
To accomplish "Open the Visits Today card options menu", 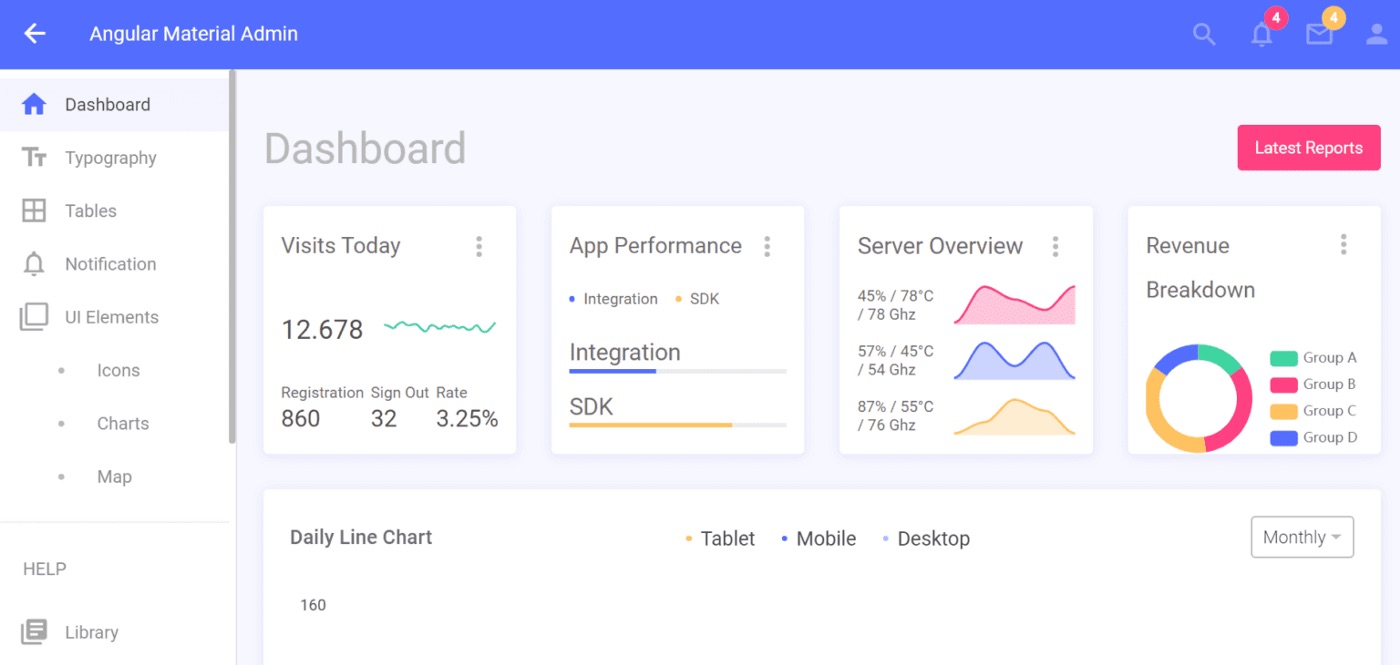I will [x=479, y=246].
